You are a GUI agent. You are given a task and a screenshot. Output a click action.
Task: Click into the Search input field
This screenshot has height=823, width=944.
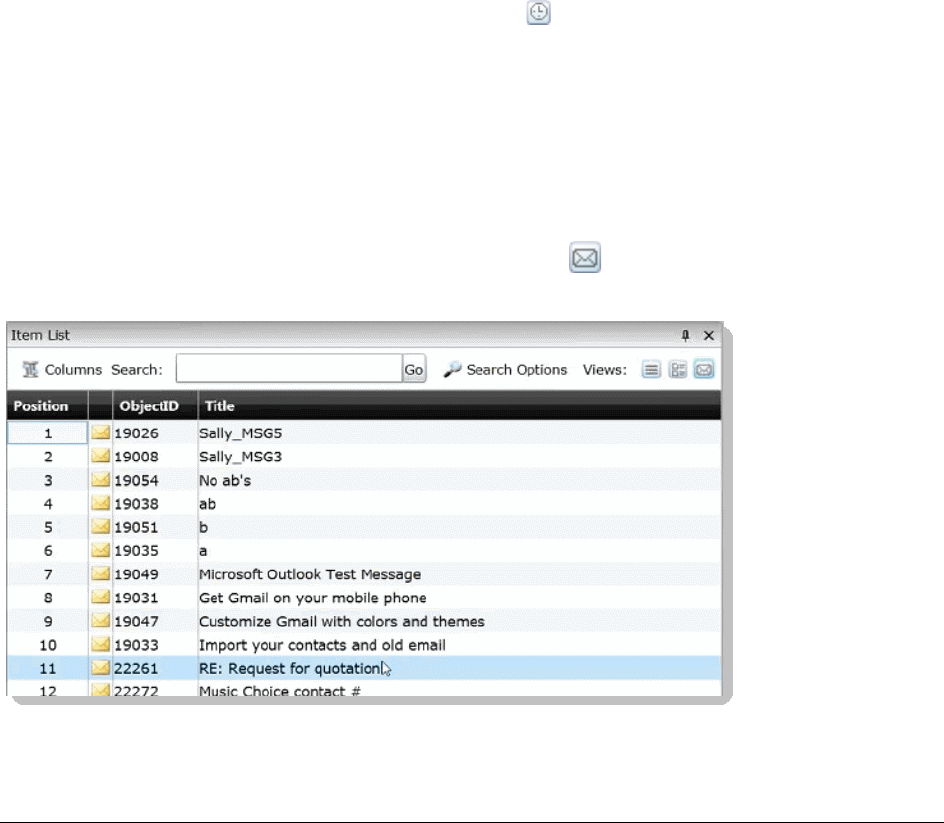(289, 368)
